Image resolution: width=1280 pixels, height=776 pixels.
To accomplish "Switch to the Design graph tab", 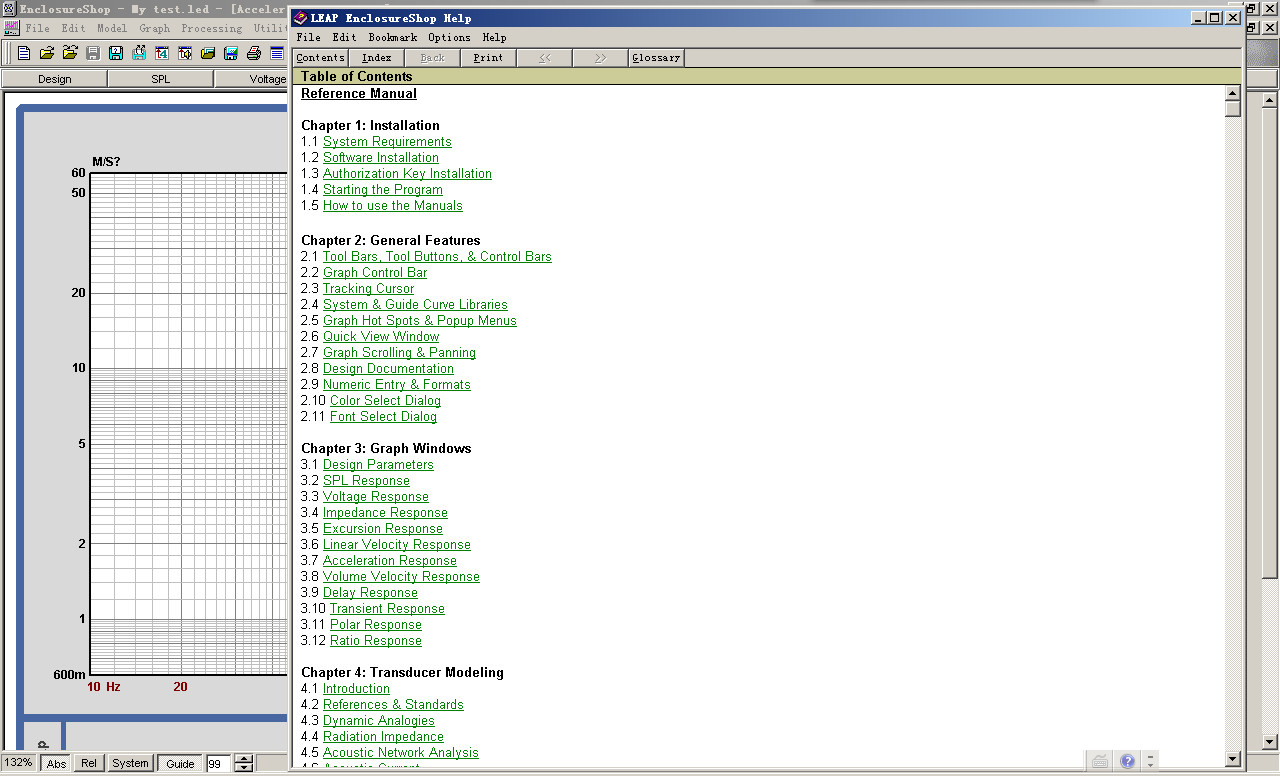I will click(54, 79).
